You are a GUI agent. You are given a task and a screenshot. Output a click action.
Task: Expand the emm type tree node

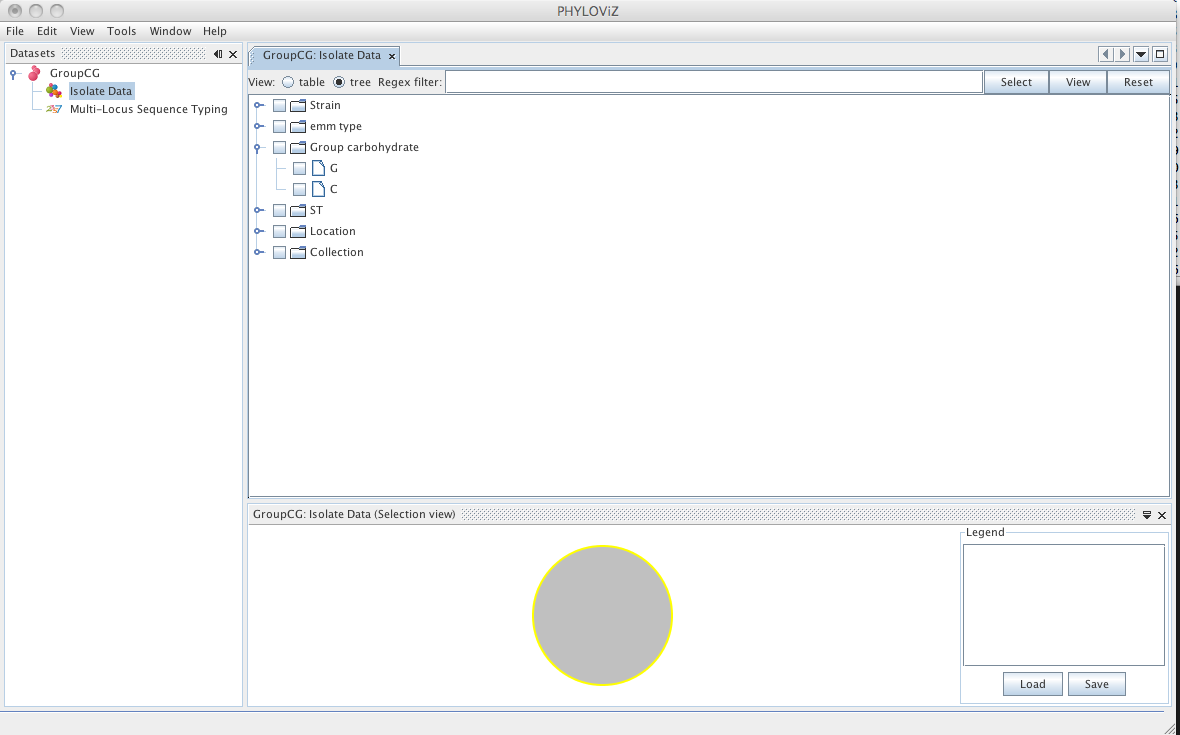[258, 126]
